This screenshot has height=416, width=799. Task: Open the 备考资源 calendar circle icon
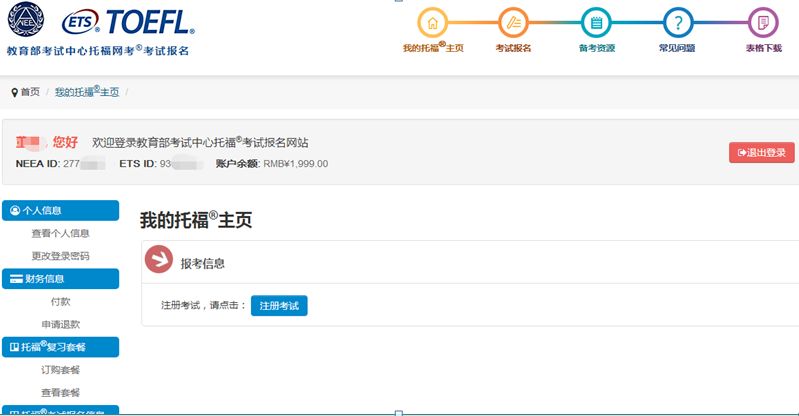pyautogui.click(x=596, y=23)
